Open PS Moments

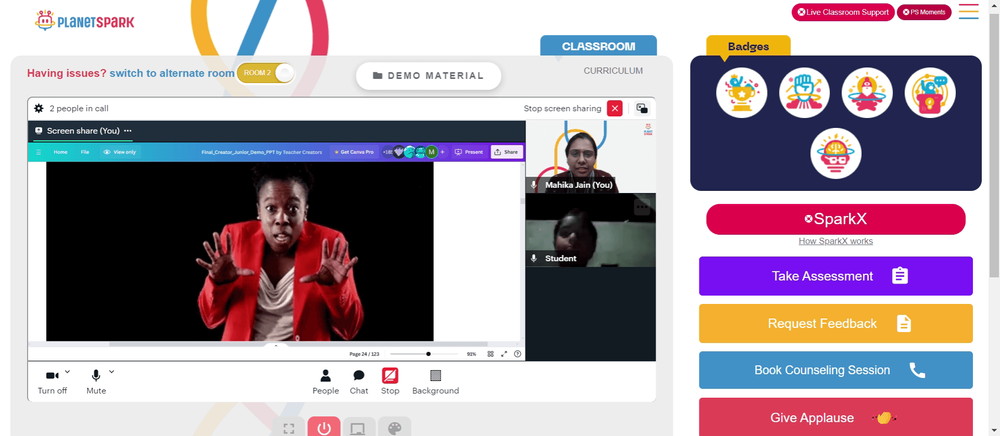(924, 12)
